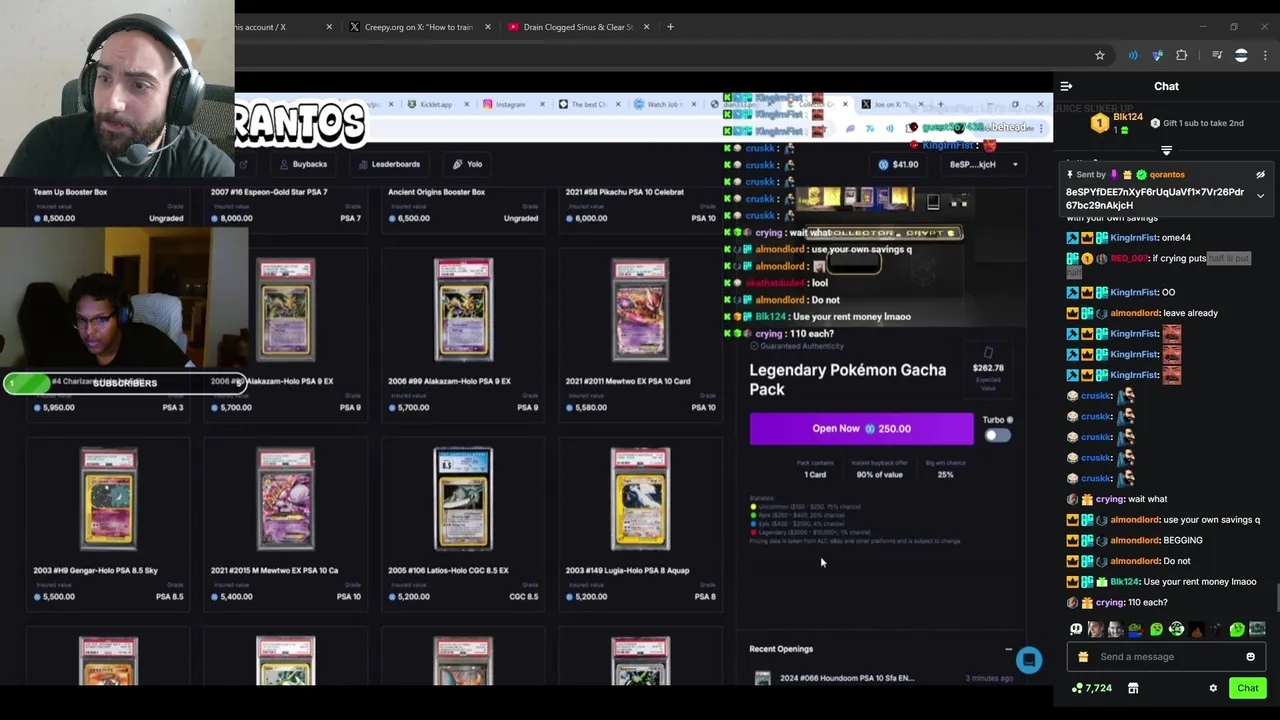Screen dimensions: 1280x720
Task: Click the Open Now 250.00 button
Action: (861, 429)
